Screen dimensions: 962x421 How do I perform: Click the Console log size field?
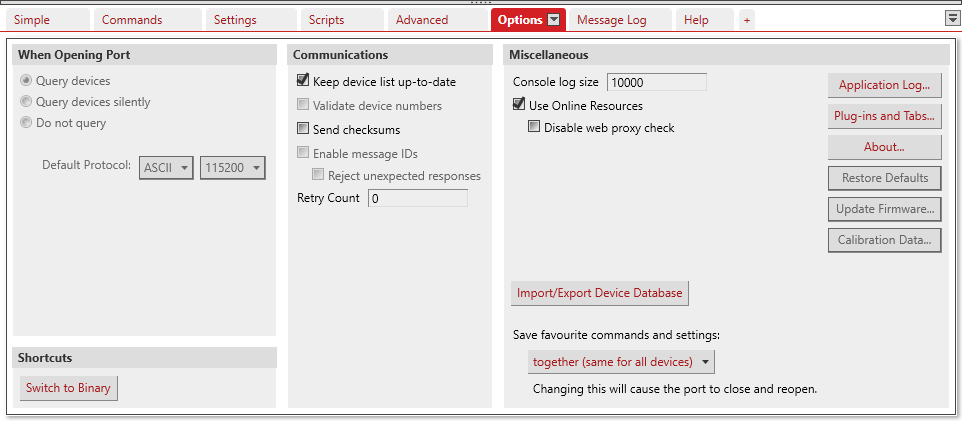tap(656, 82)
